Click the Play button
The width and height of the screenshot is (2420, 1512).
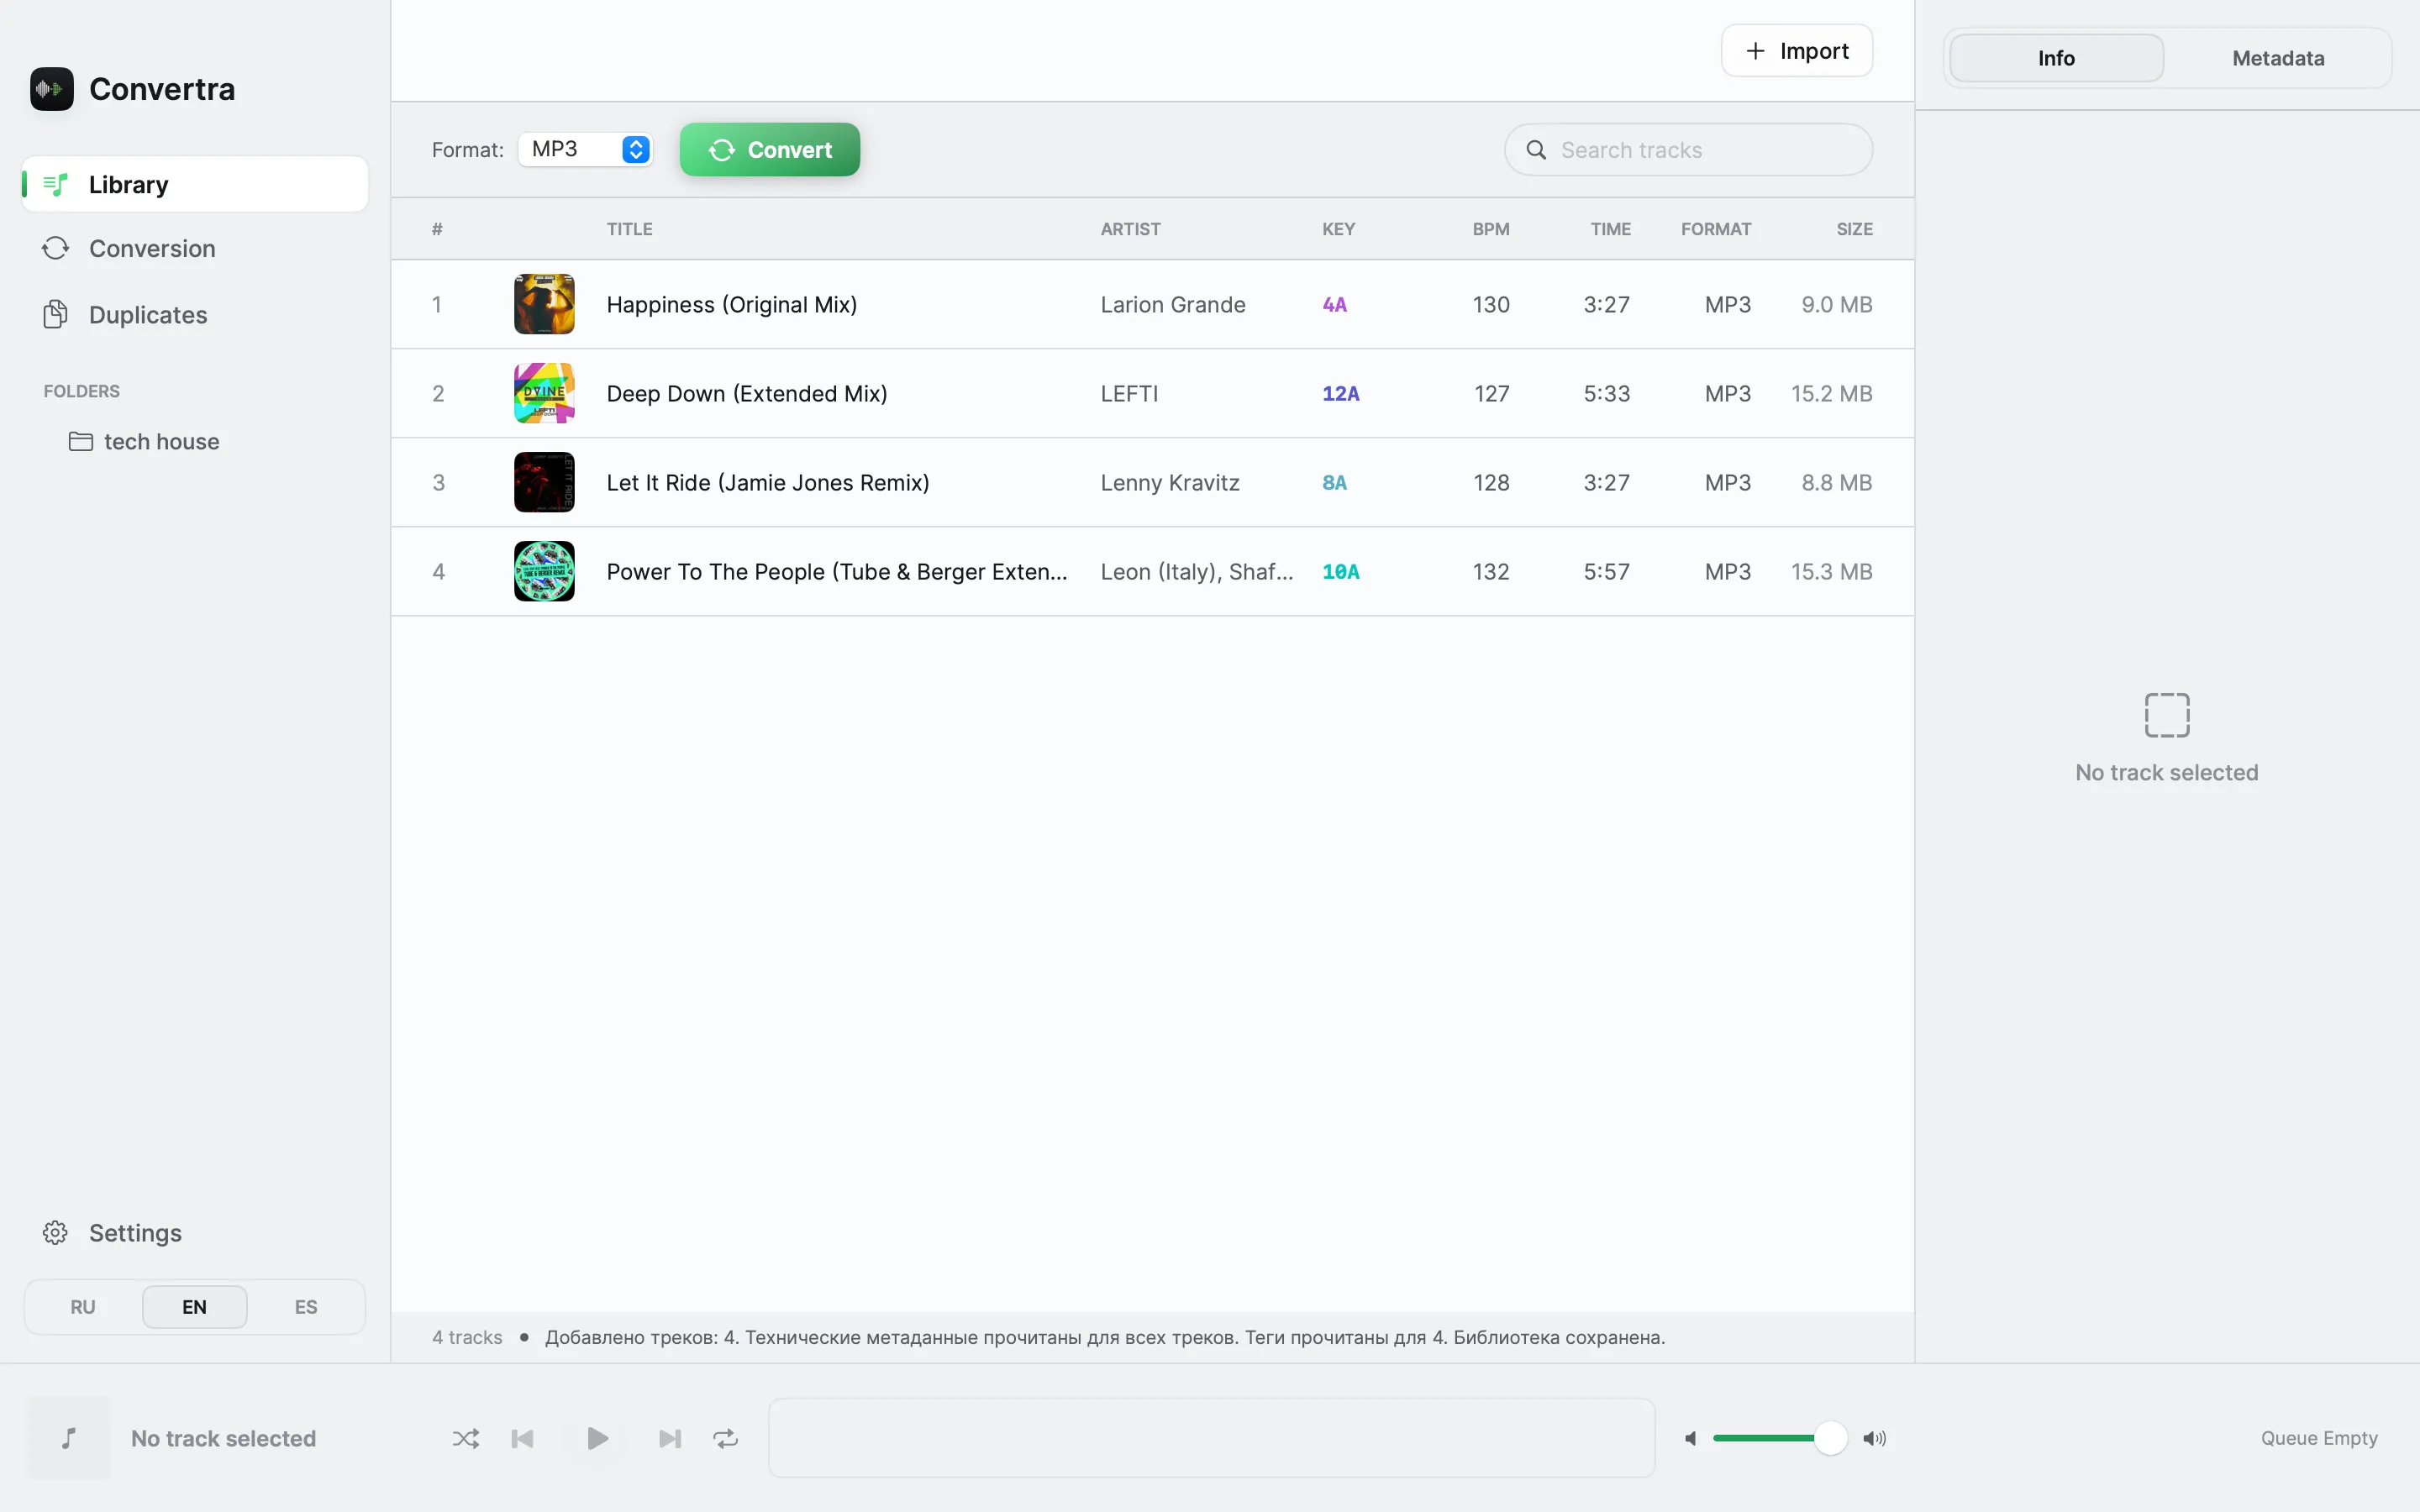(x=597, y=1438)
